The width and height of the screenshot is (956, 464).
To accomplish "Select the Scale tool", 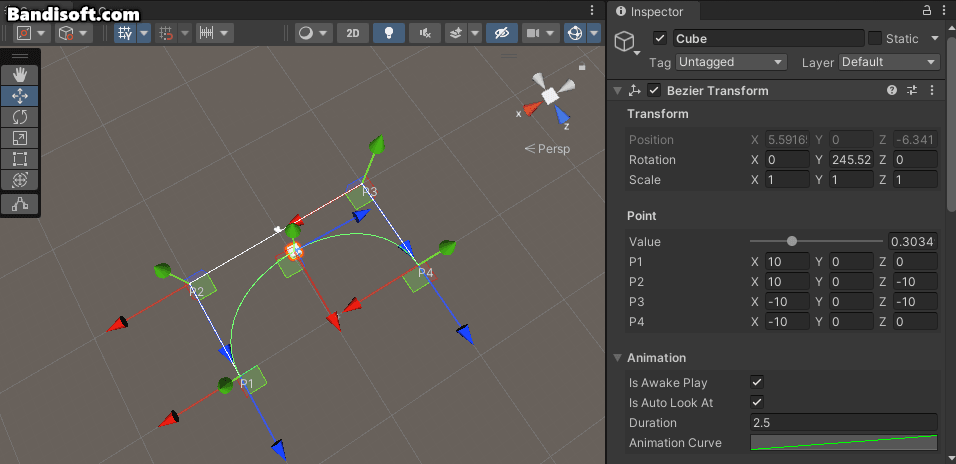I will click(x=20, y=138).
